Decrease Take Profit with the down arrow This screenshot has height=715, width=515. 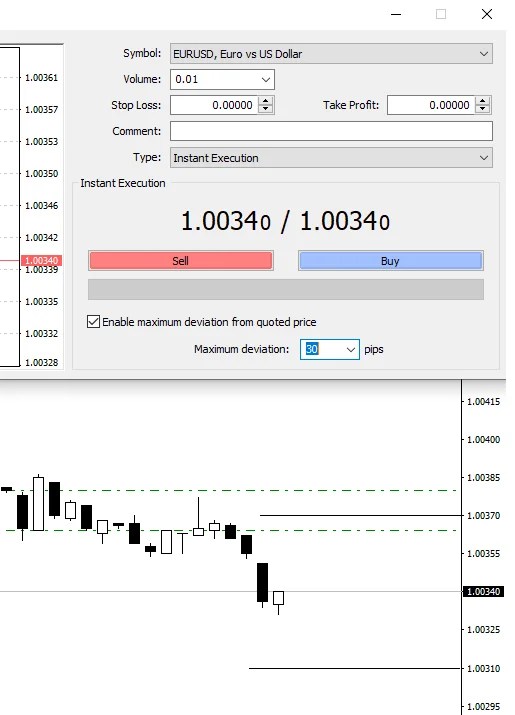pyautogui.click(x=482, y=109)
